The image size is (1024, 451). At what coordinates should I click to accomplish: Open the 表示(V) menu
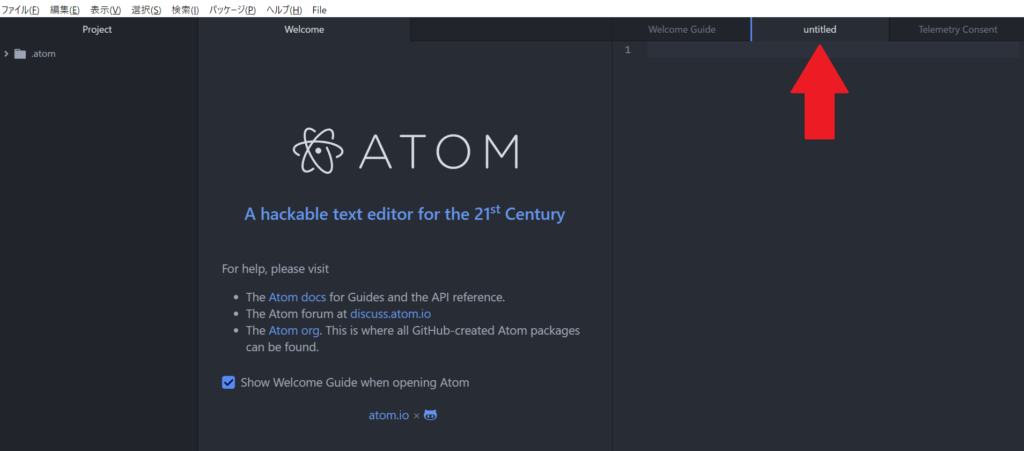(x=105, y=10)
